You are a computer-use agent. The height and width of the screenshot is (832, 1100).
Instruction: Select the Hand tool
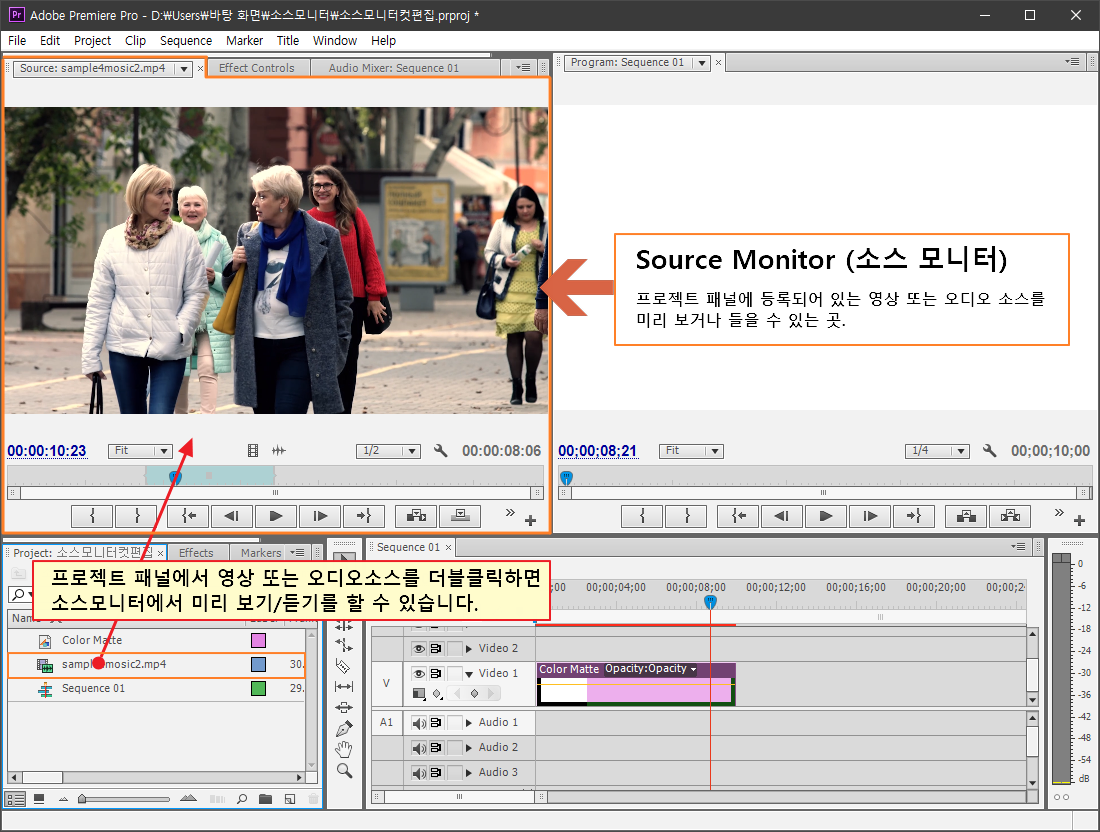(x=344, y=750)
